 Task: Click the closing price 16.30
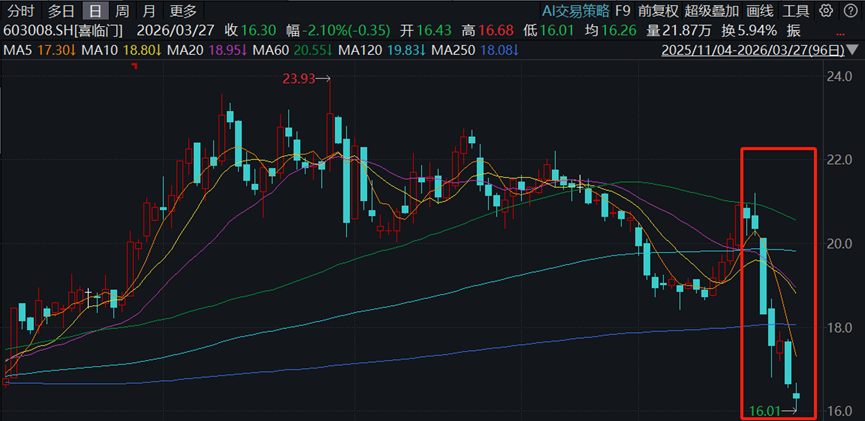pyautogui.click(x=260, y=30)
